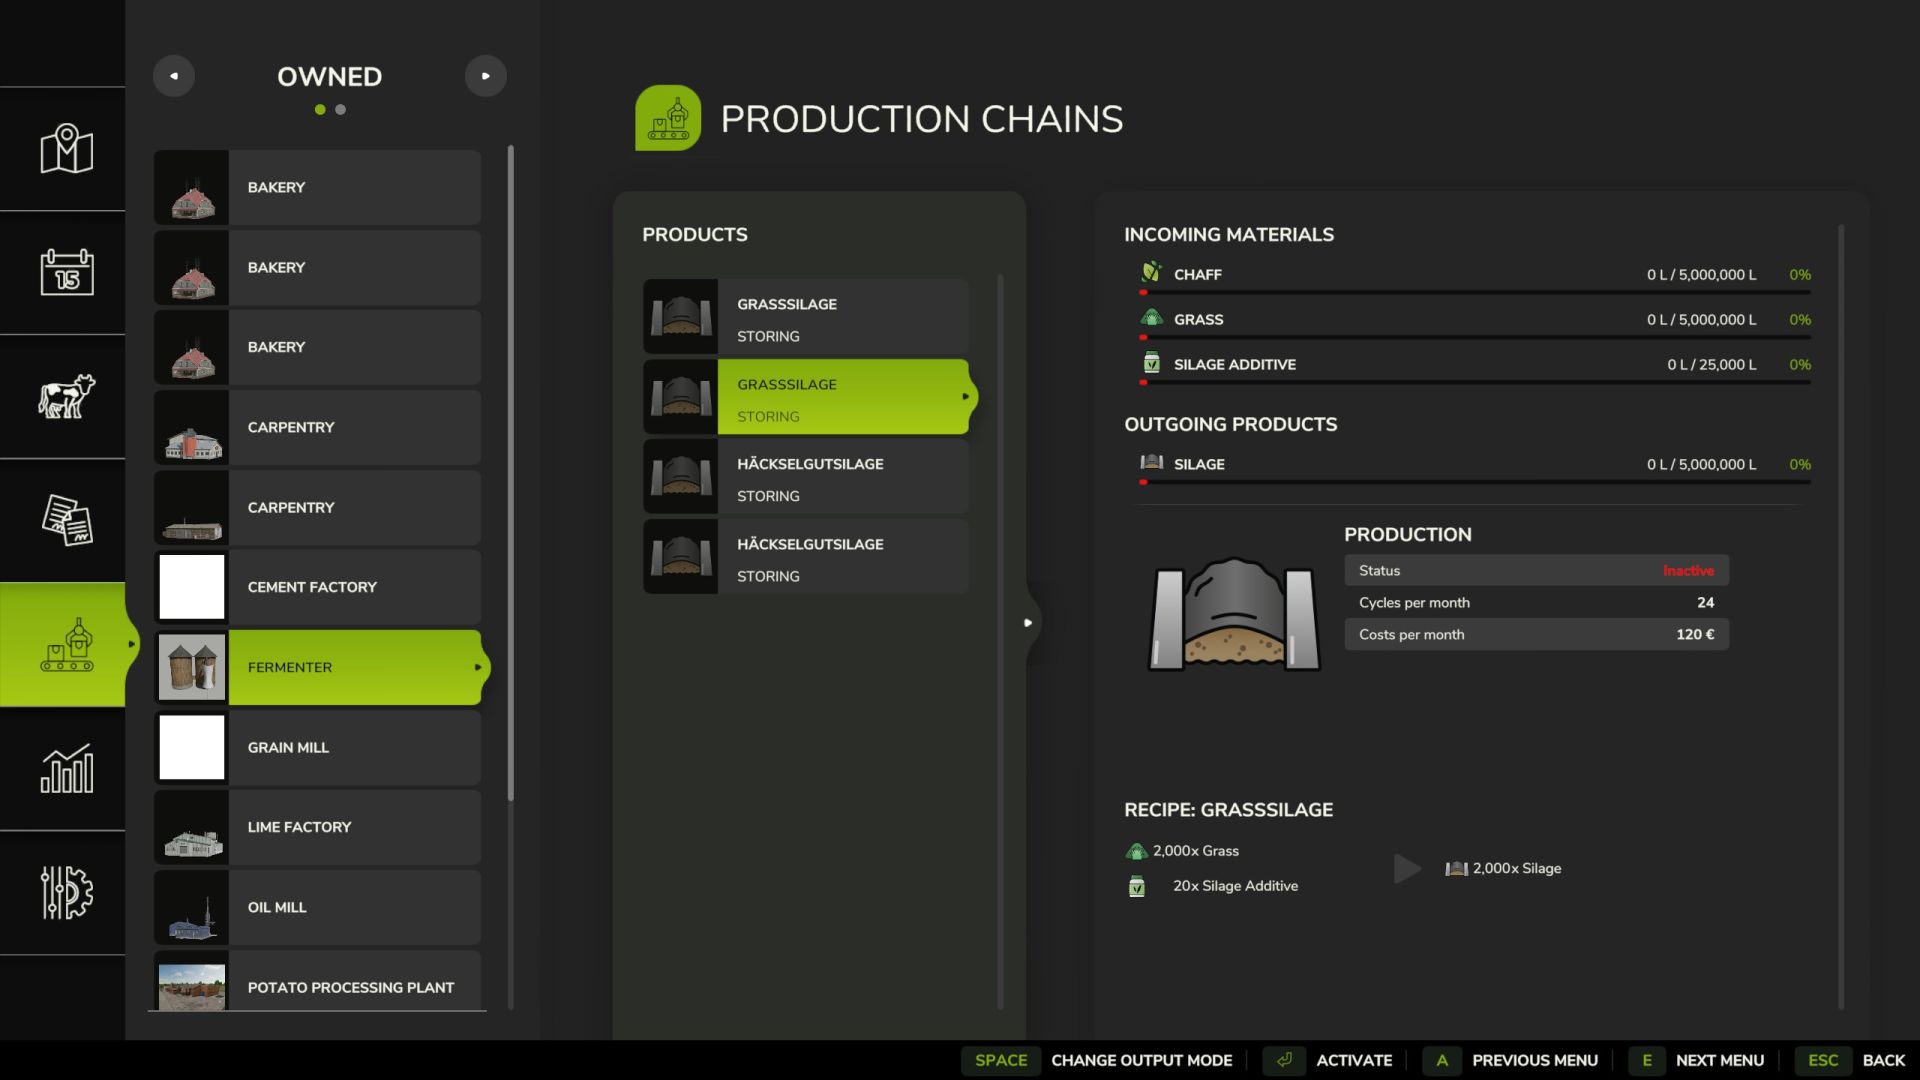Open the animals cow icon

point(66,396)
